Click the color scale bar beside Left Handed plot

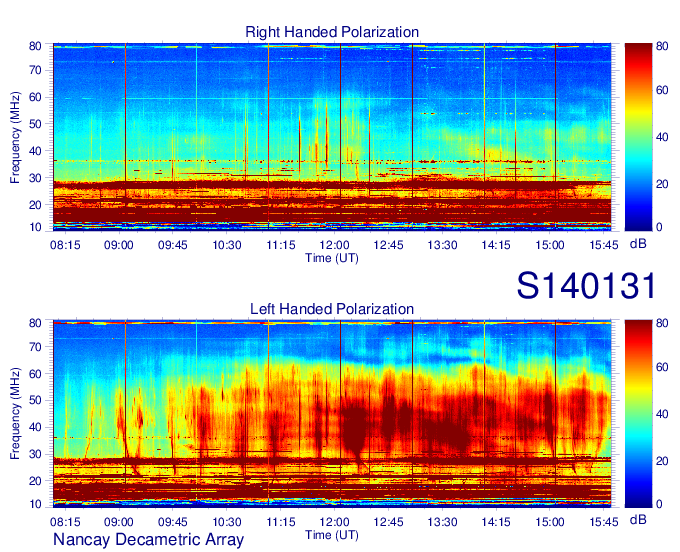(x=638, y=414)
